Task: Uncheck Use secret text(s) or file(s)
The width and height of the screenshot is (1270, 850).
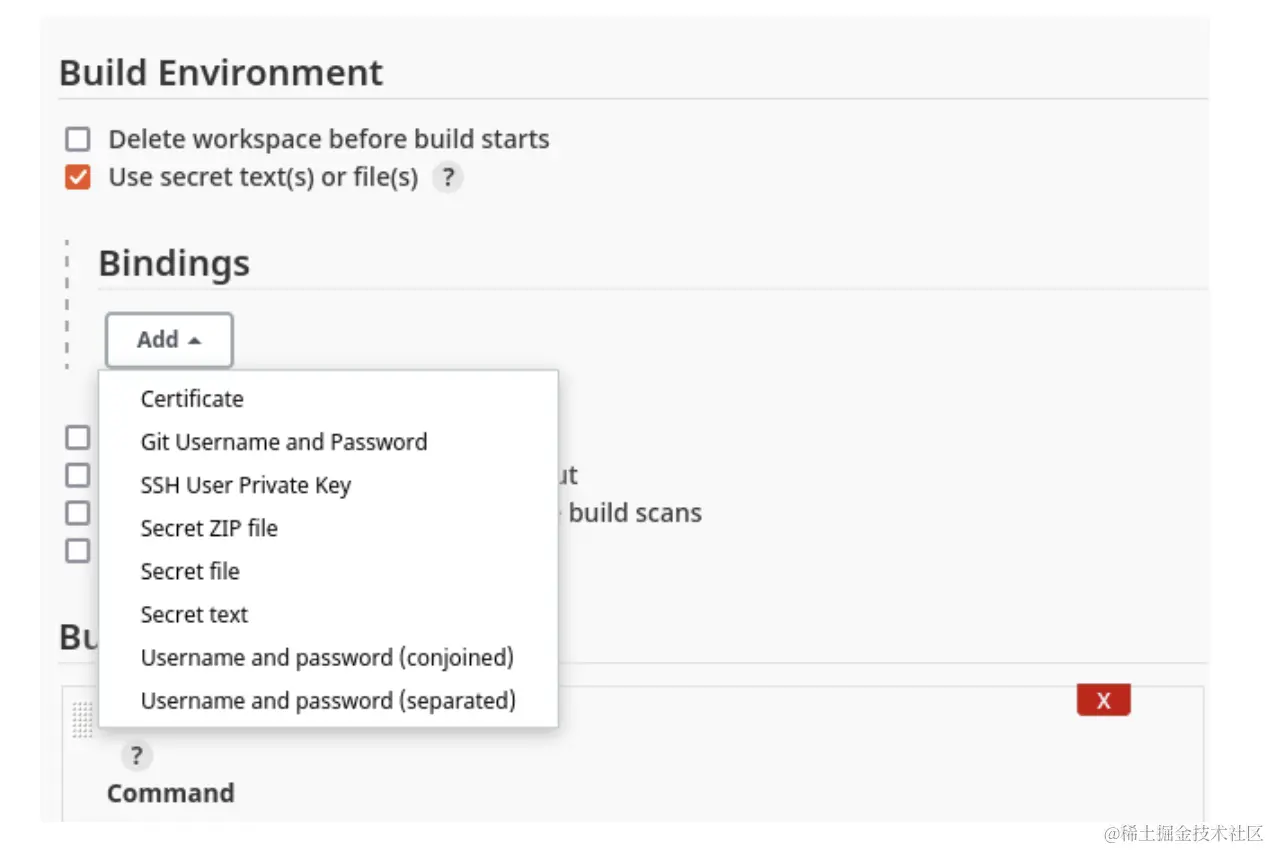Action: (x=78, y=178)
